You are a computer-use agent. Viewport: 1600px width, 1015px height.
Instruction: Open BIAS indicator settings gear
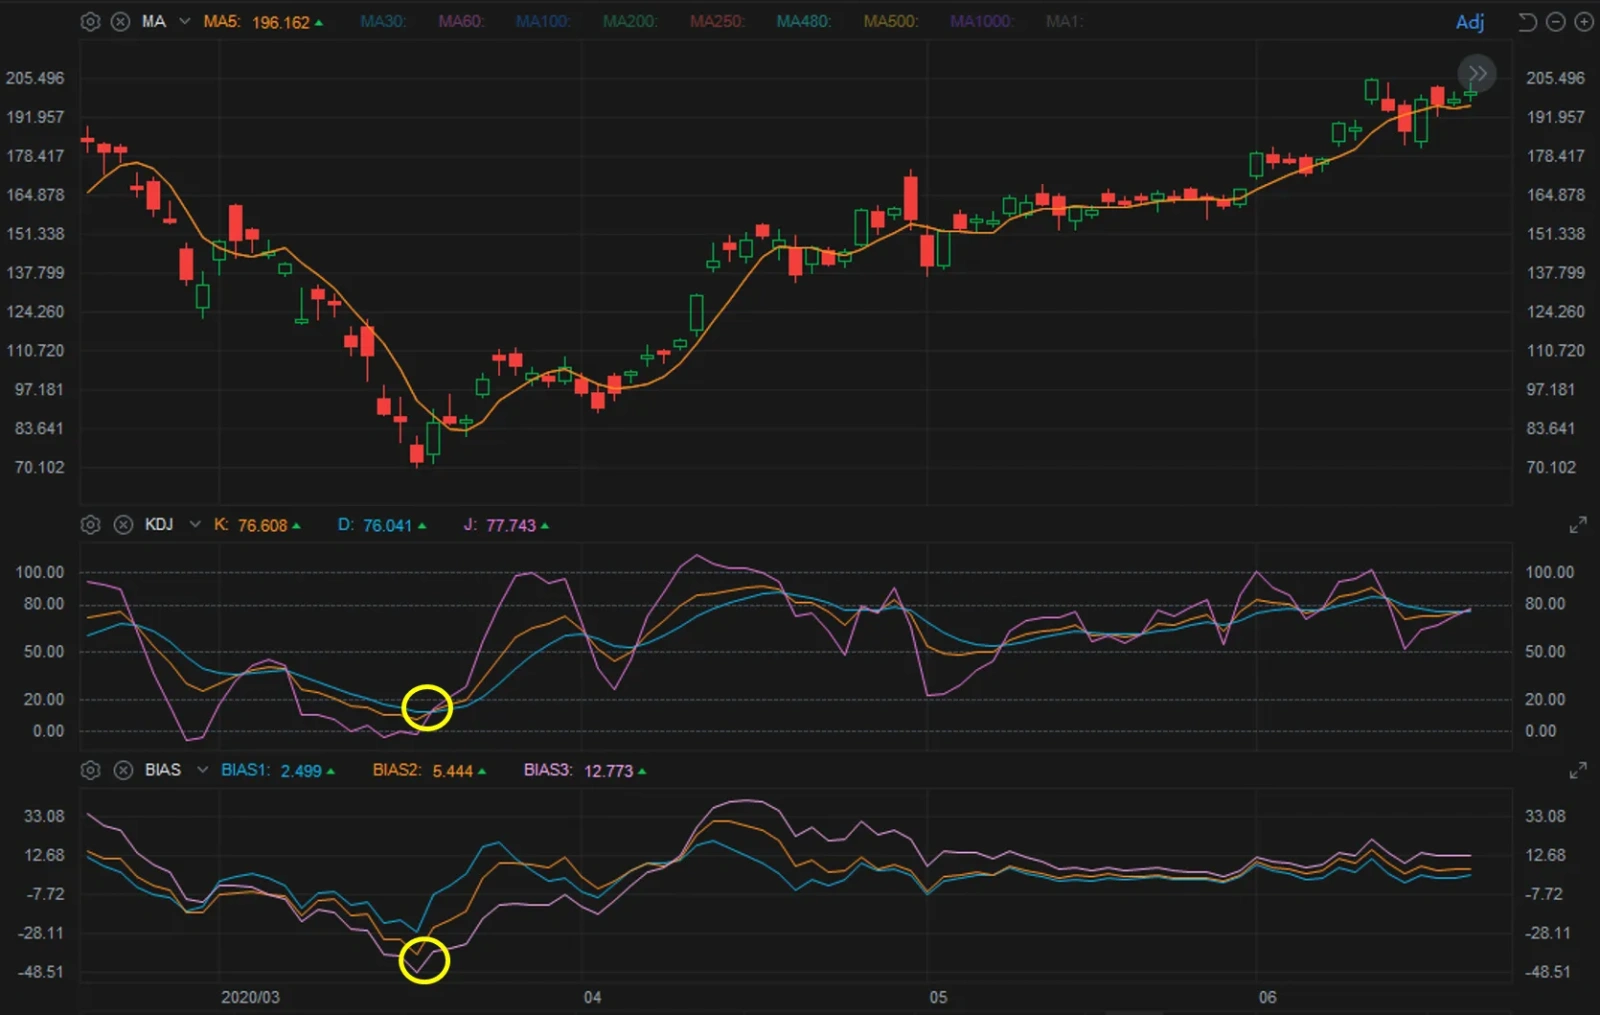tap(90, 770)
